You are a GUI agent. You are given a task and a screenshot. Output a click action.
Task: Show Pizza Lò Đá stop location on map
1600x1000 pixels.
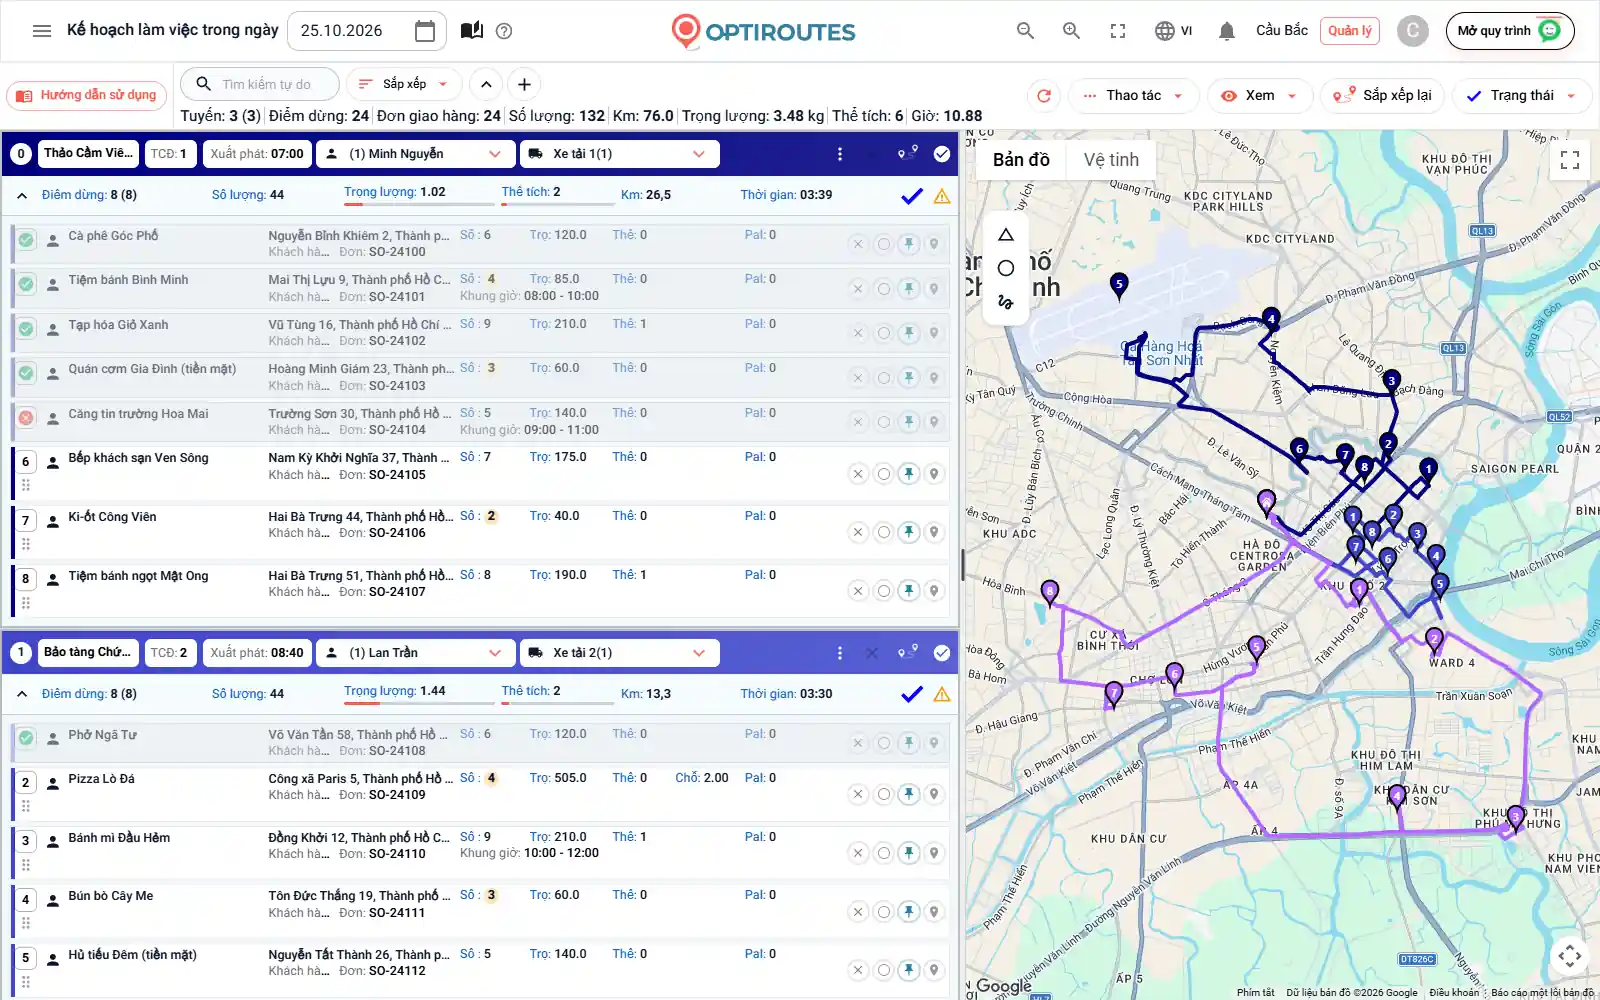pos(933,794)
